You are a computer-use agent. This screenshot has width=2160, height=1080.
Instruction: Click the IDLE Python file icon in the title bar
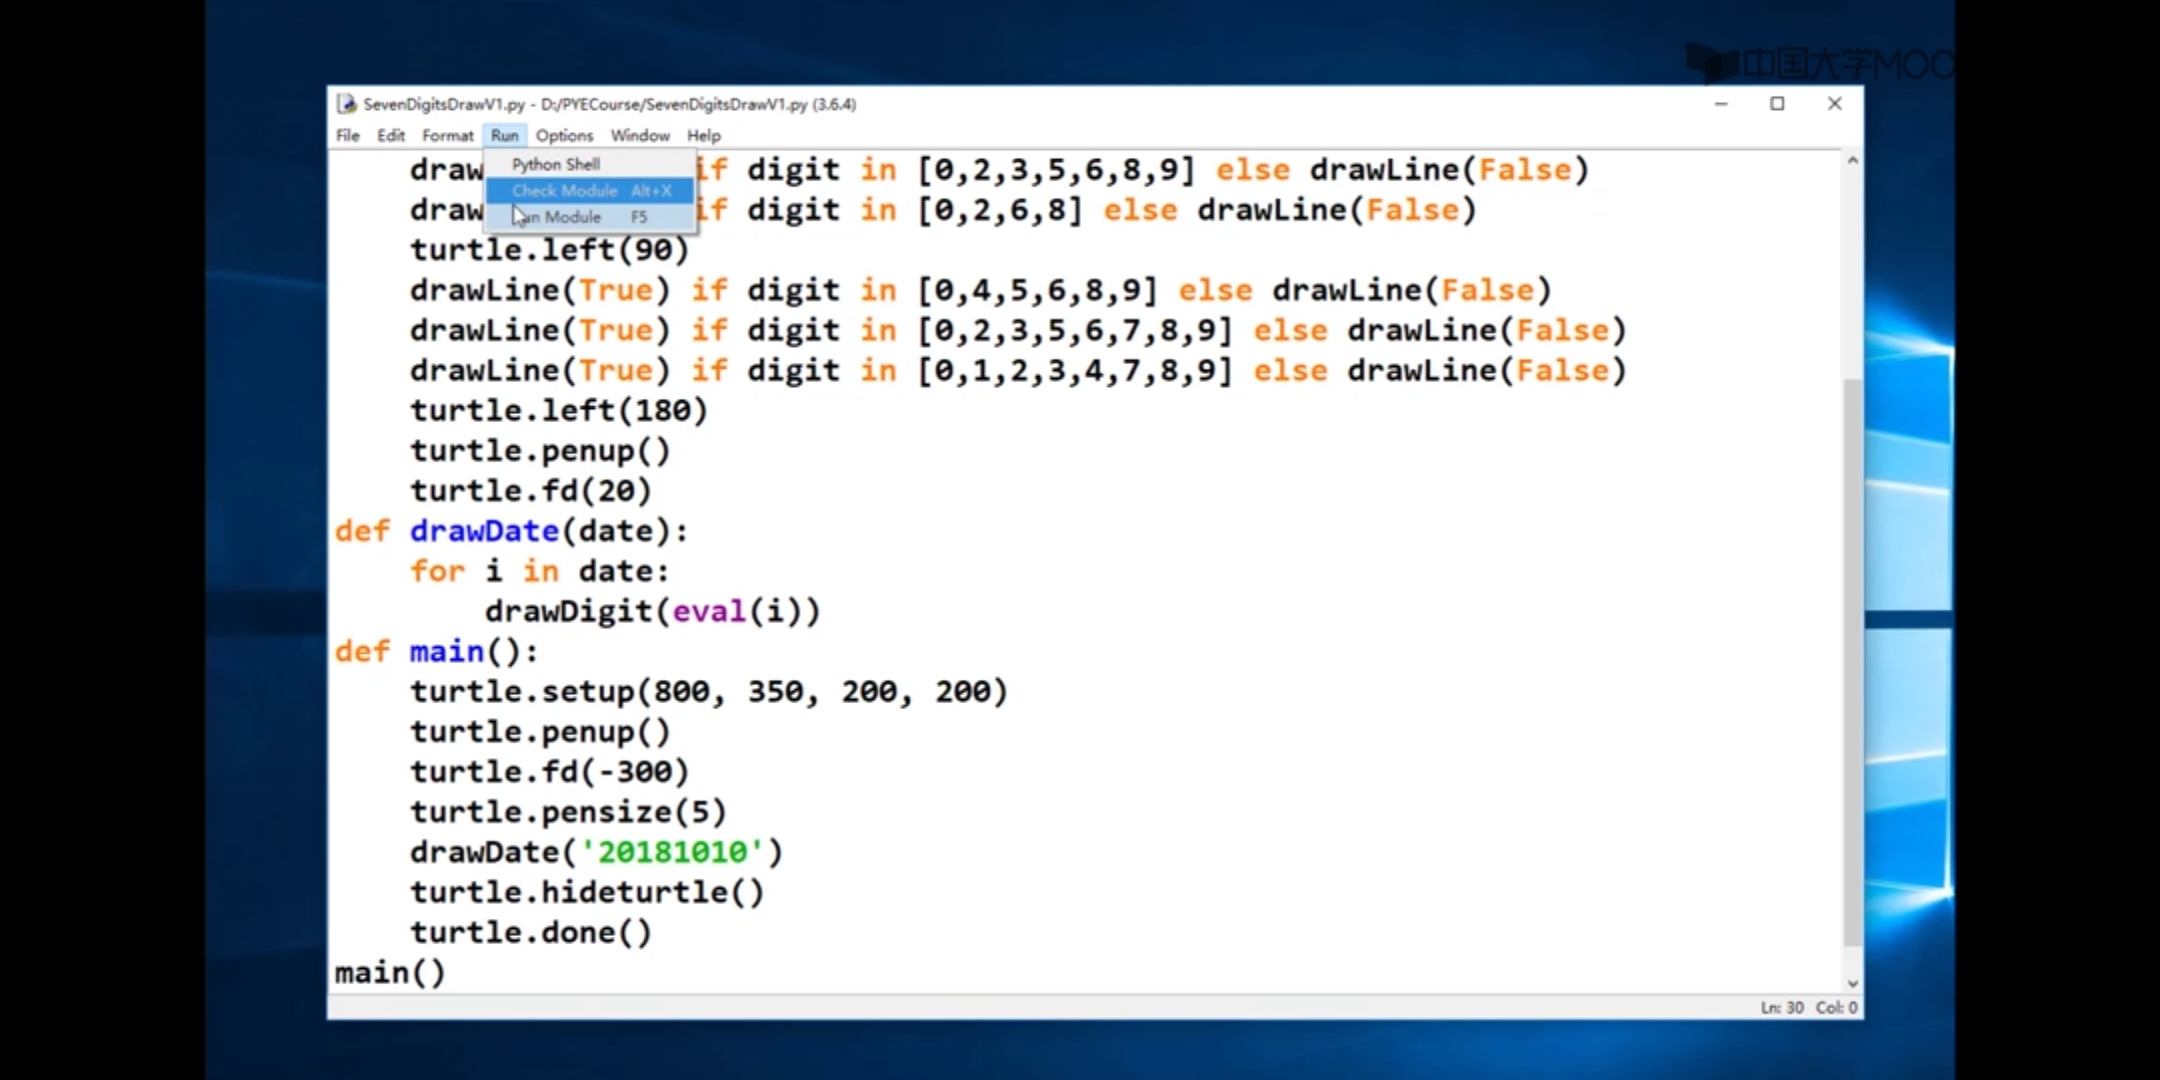click(347, 104)
